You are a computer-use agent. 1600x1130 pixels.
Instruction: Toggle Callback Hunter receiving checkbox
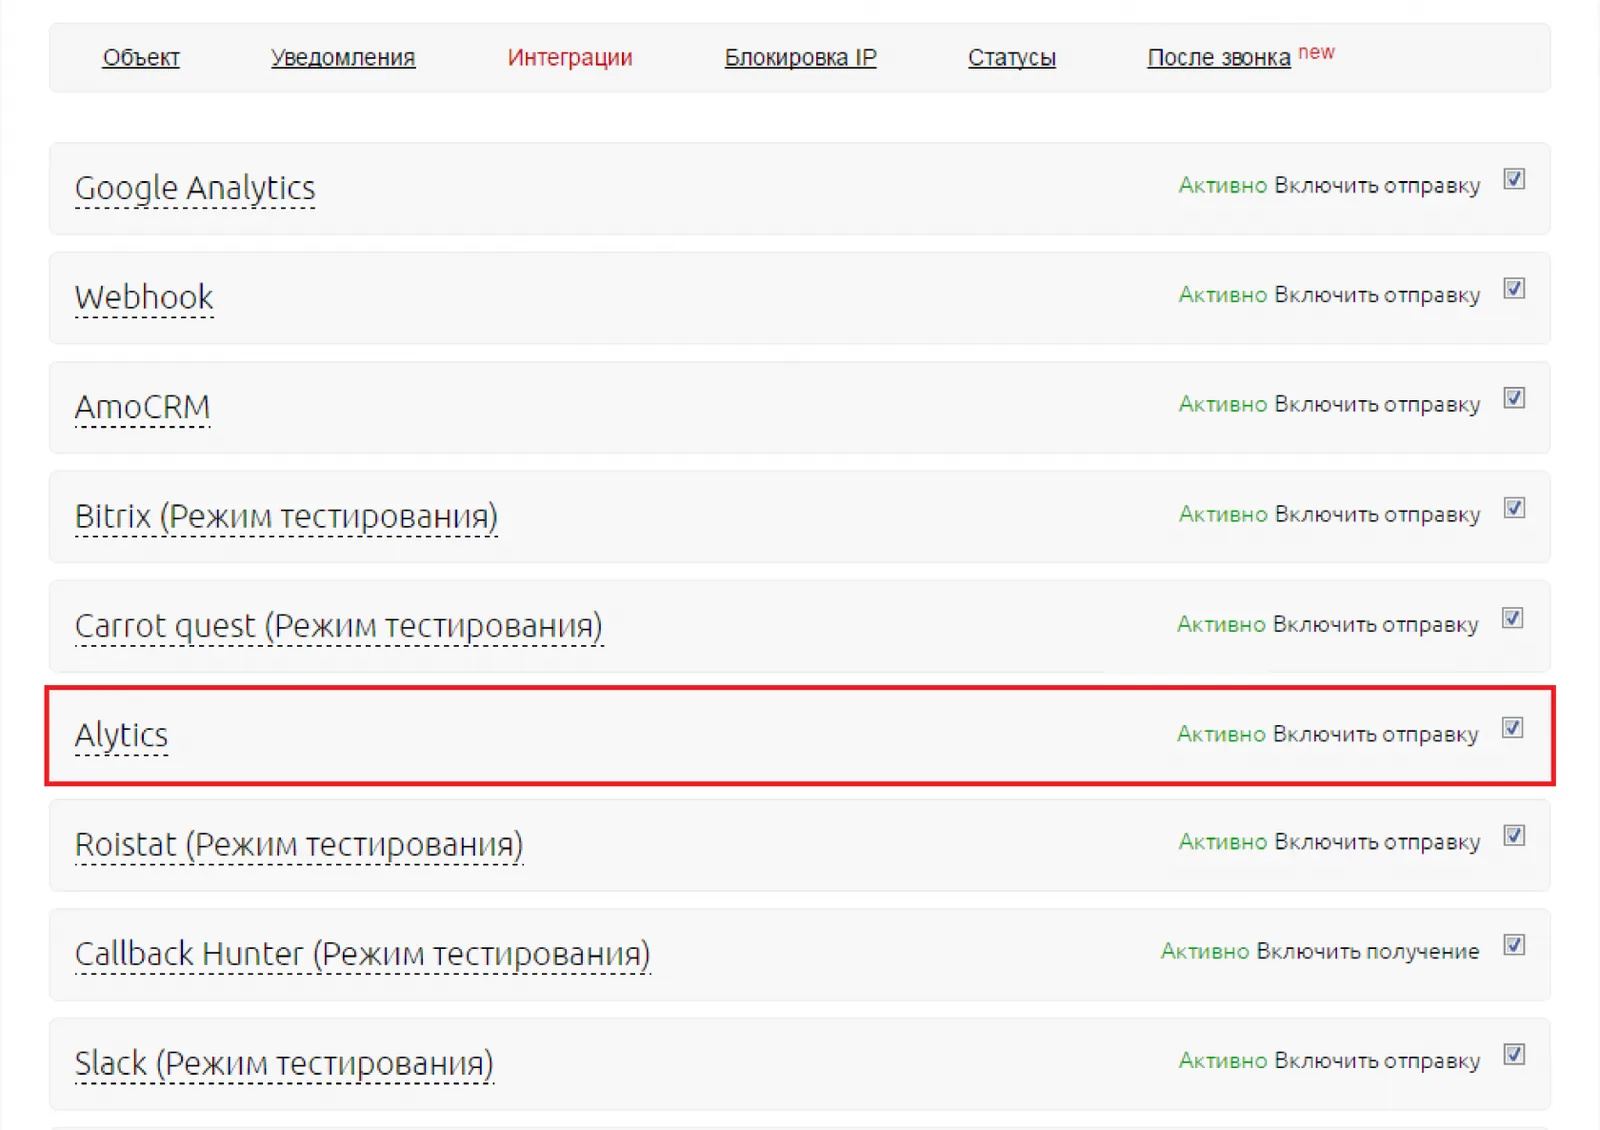click(x=1514, y=945)
